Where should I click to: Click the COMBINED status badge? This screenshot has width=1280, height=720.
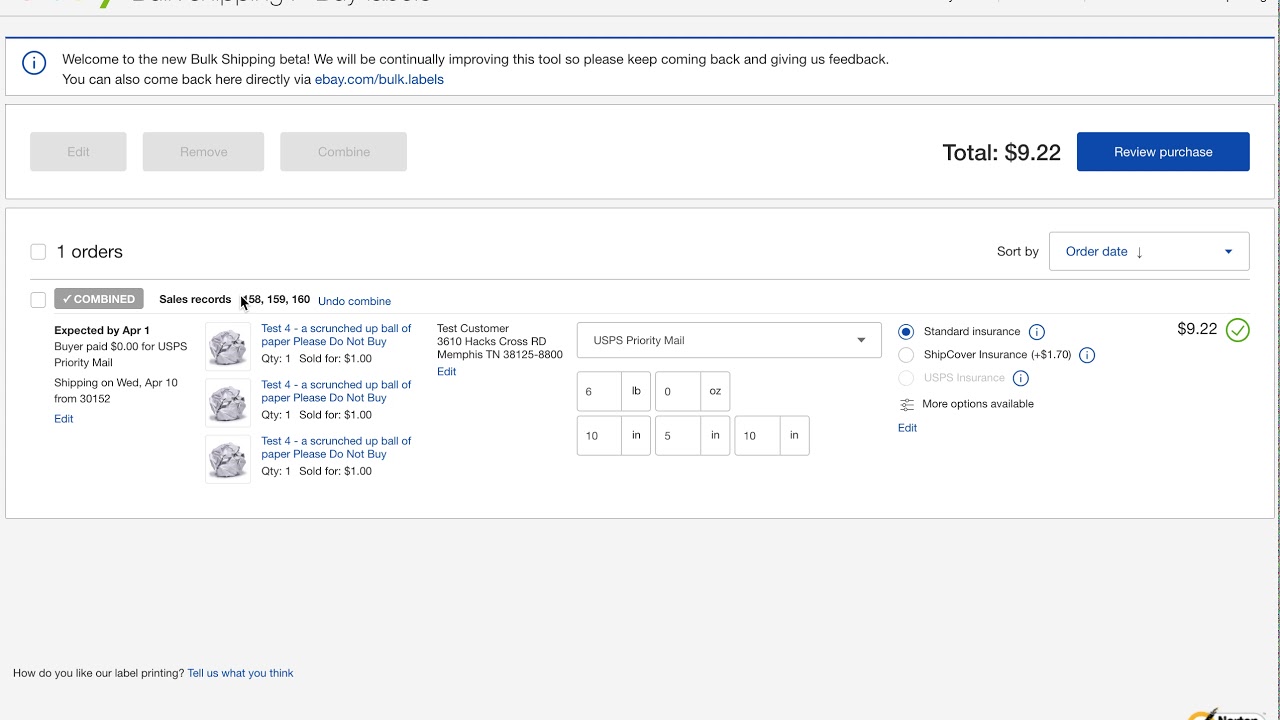[99, 299]
